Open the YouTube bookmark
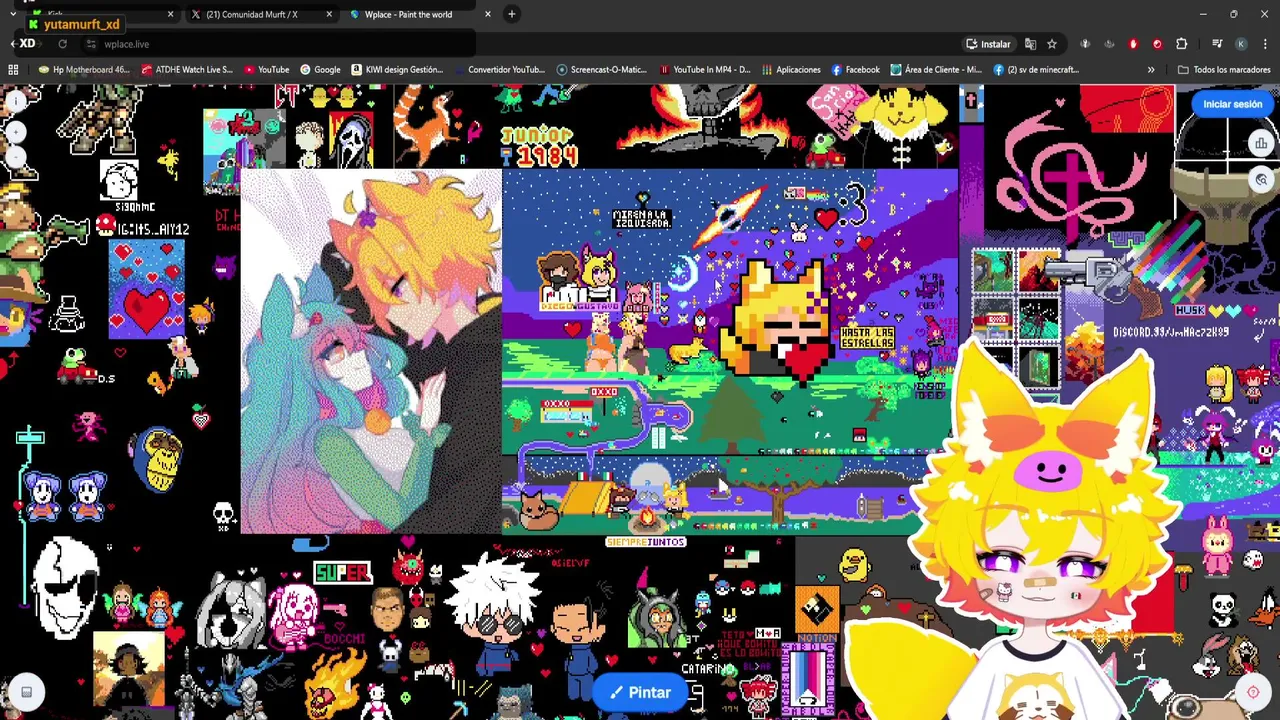1280x720 pixels. [266, 69]
